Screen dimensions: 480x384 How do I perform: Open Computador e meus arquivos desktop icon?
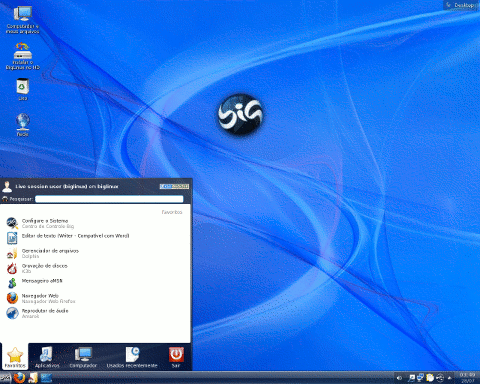(x=23, y=20)
